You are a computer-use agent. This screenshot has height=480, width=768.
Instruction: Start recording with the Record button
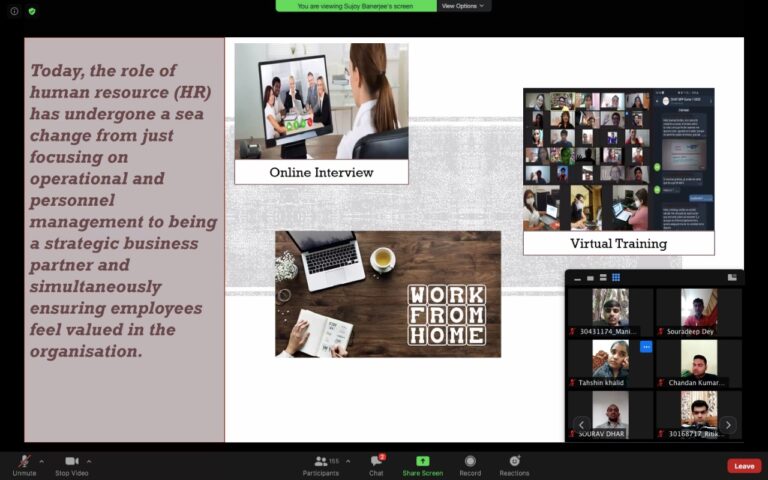tap(470, 464)
